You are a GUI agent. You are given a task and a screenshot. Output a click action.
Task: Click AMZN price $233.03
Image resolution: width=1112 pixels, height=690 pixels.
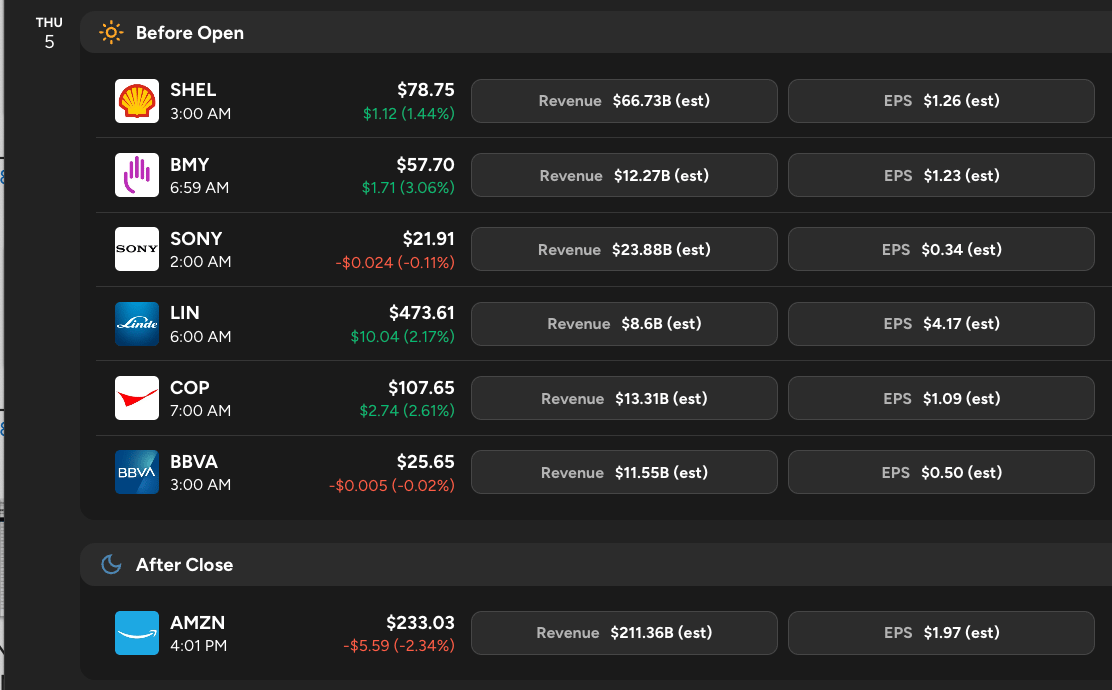tap(421, 623)
